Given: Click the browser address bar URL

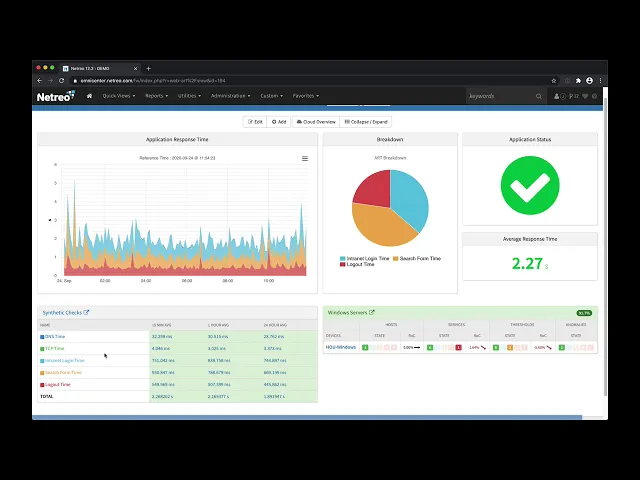Looking at the screenshot, I should [153, 81].
